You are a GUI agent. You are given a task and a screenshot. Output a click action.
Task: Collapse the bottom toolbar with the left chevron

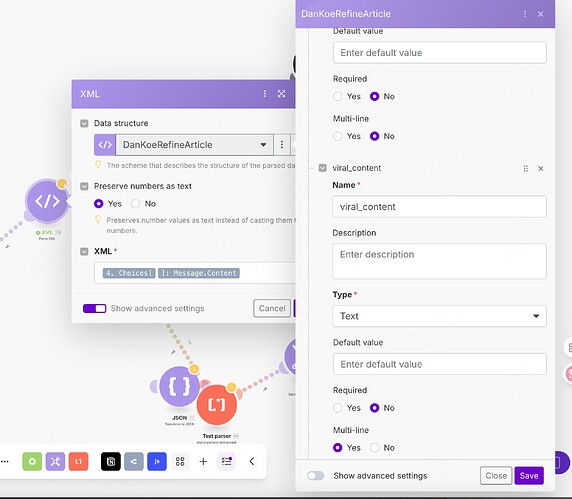coord(252,461)
